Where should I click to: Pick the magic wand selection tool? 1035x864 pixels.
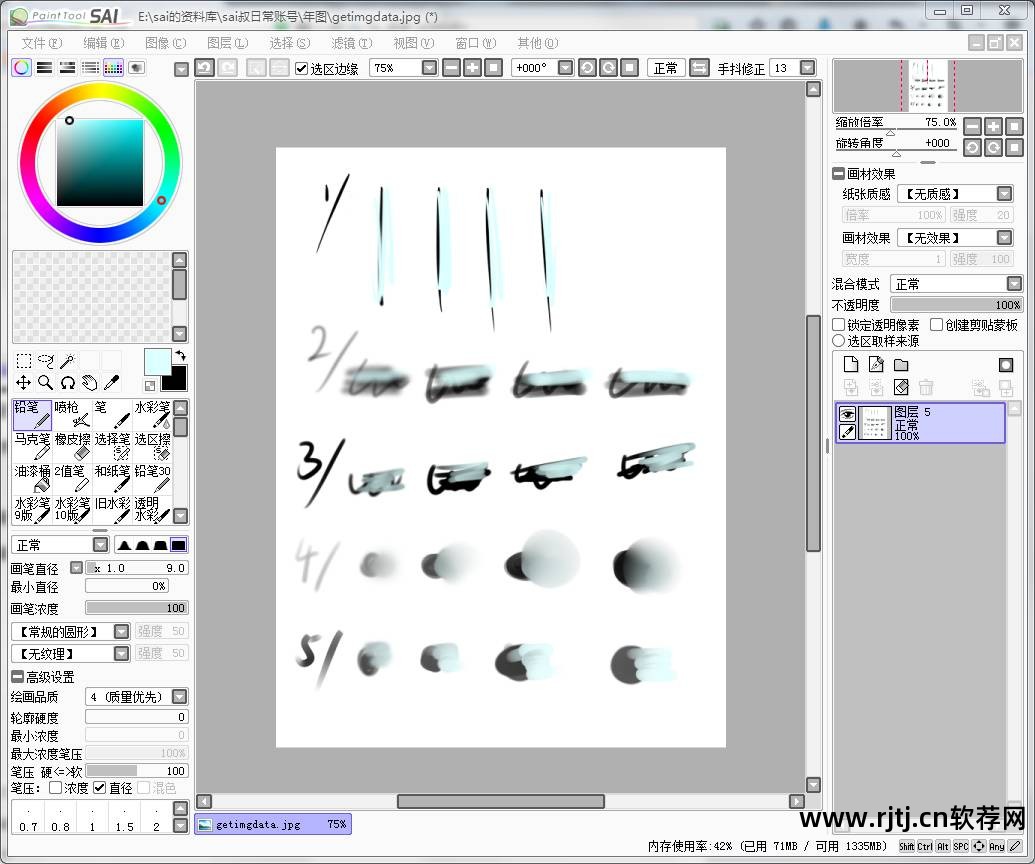point(67,361)
